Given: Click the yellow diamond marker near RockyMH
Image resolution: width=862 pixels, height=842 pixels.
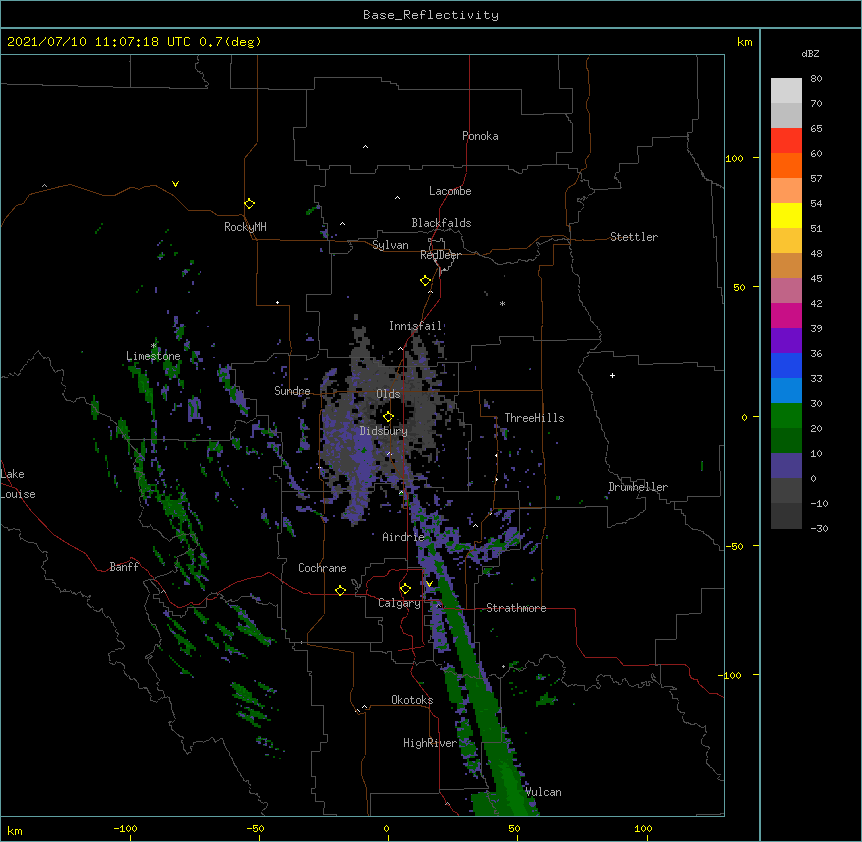Looking at the screenshot, I should 250,204.
